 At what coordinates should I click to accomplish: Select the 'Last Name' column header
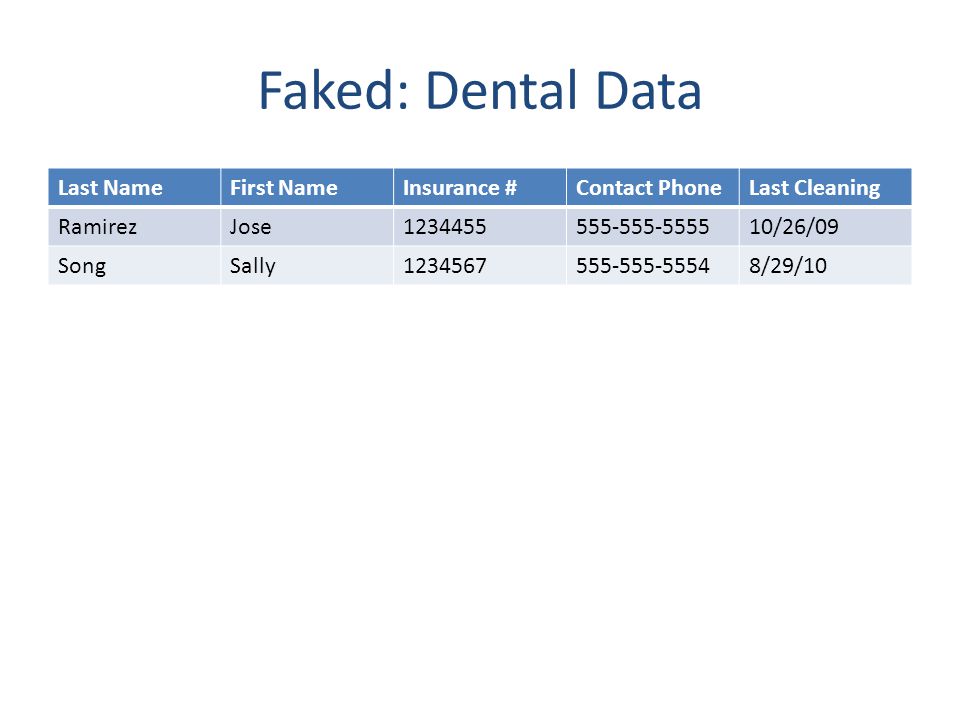click(134, 187)
